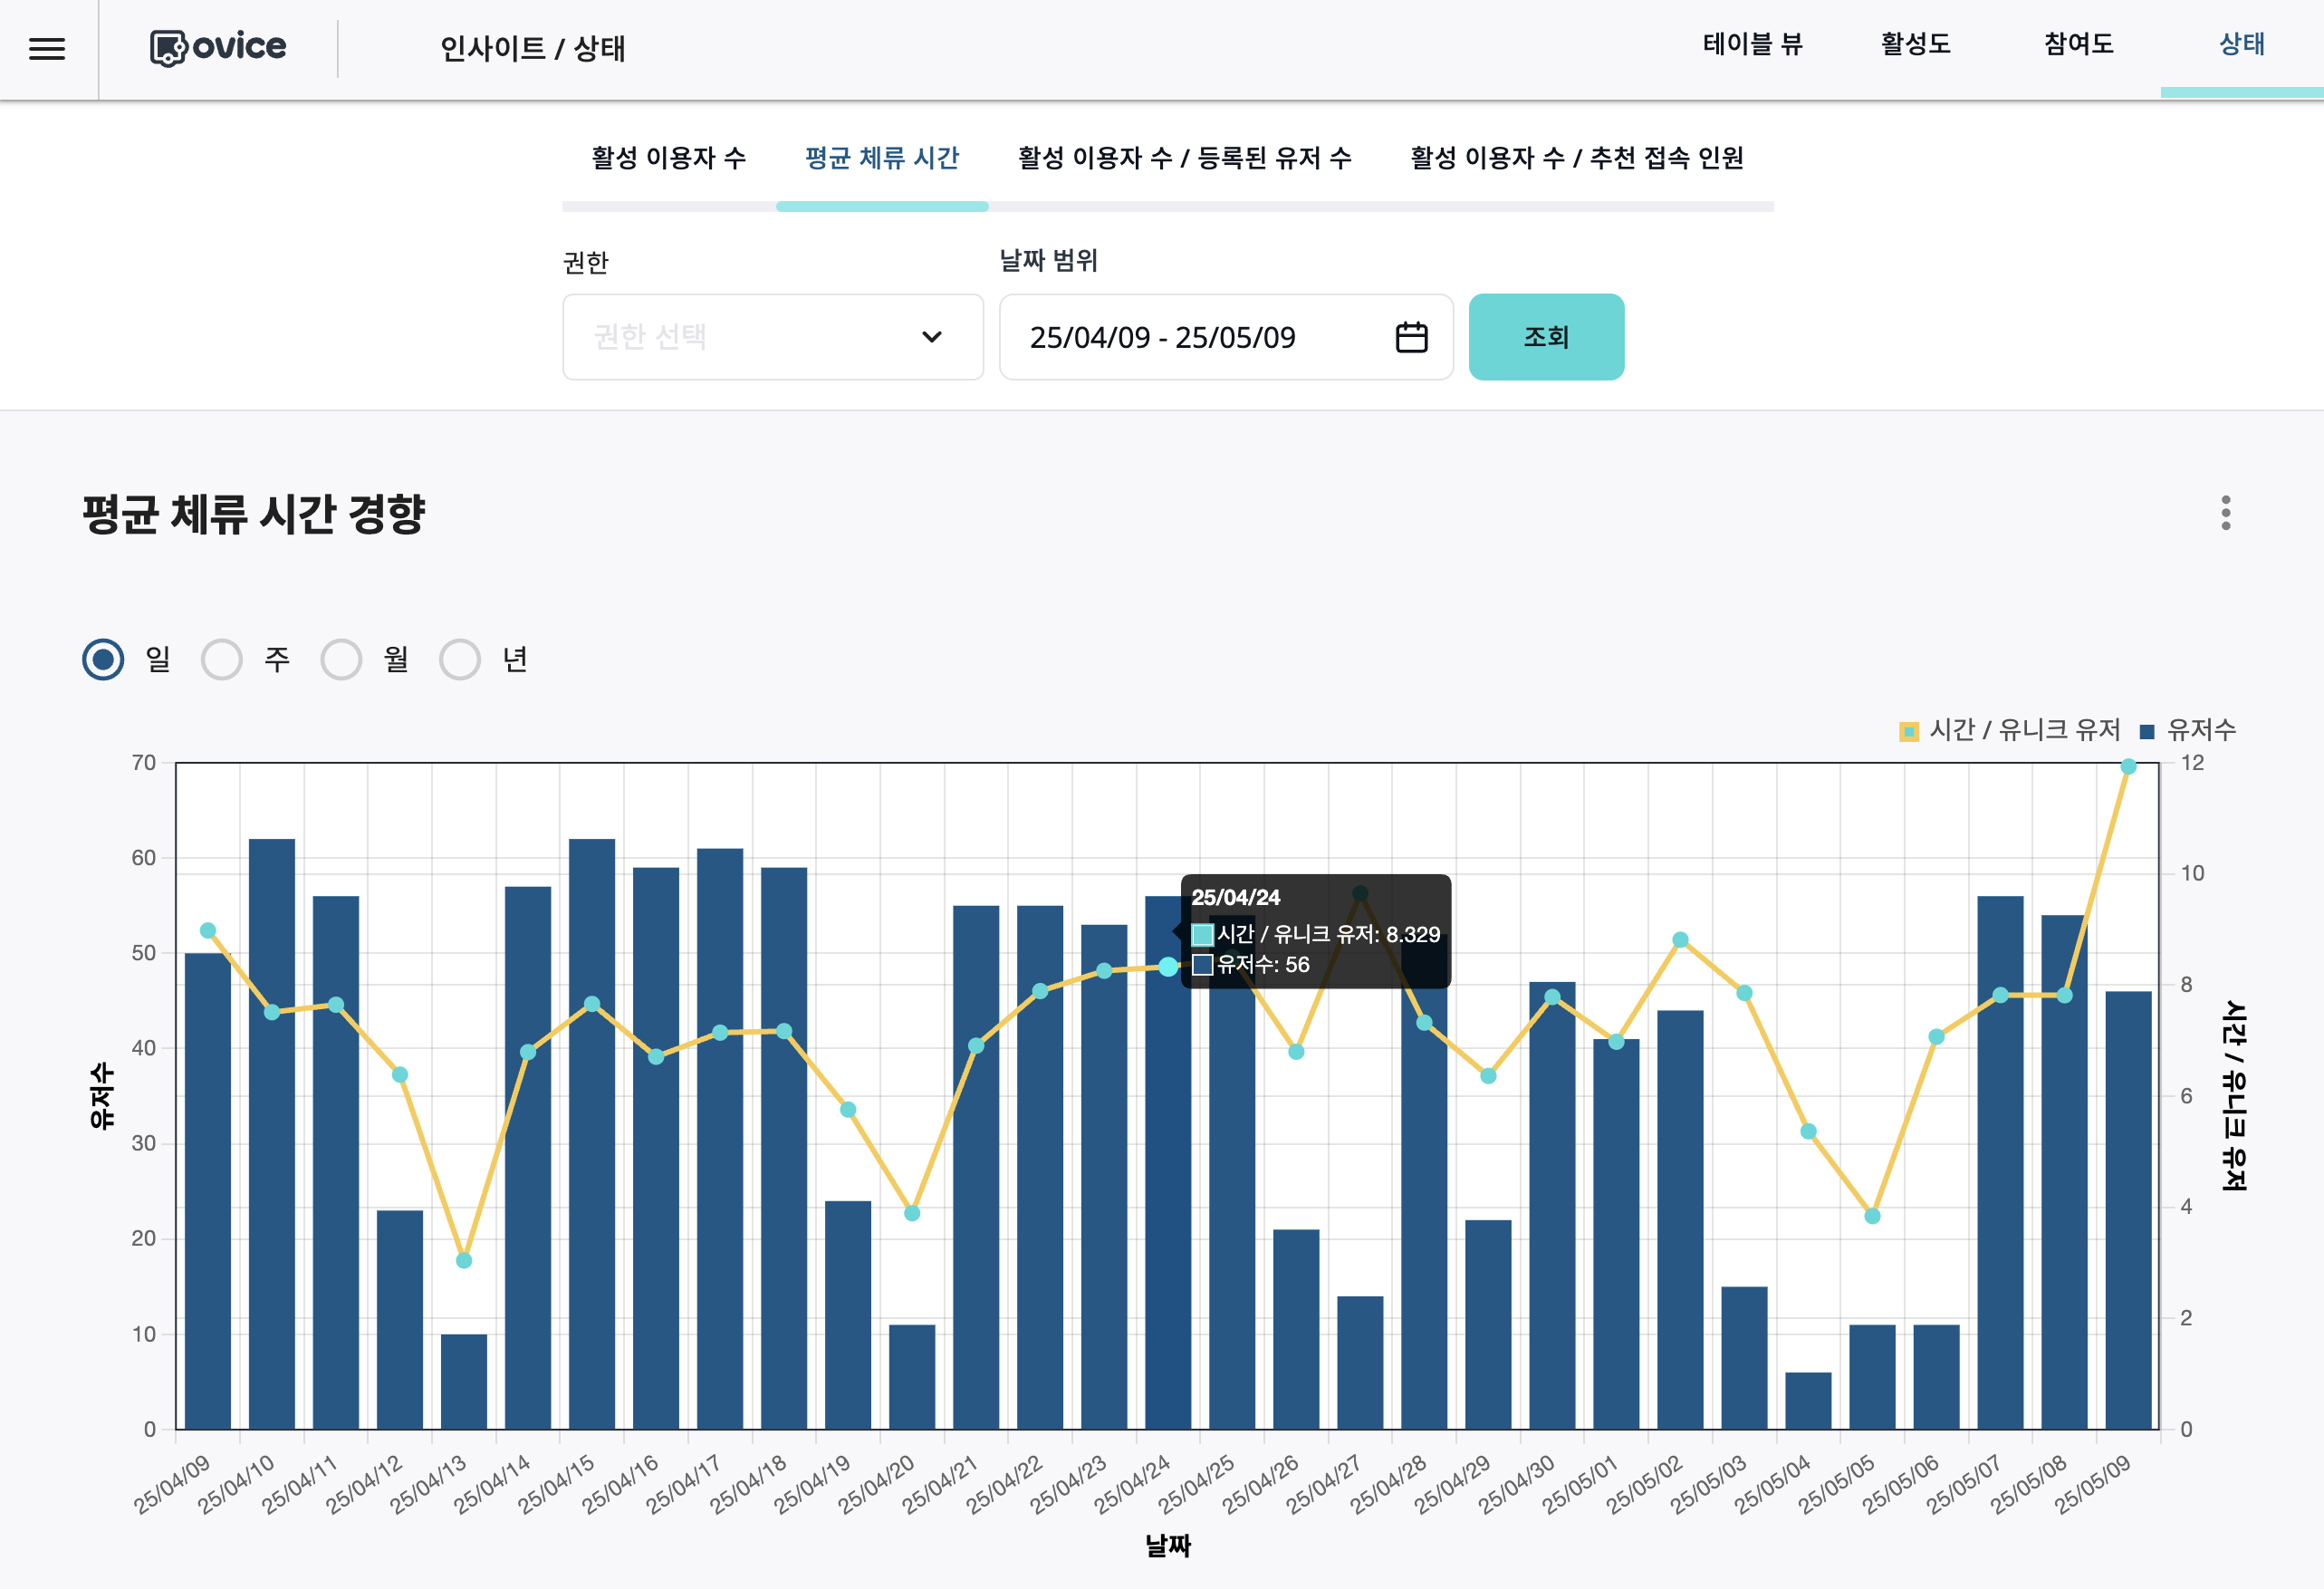Go to the 참여도 section link
Viewport: 2324px width, 1589px height.
(x=2078, y=44)
